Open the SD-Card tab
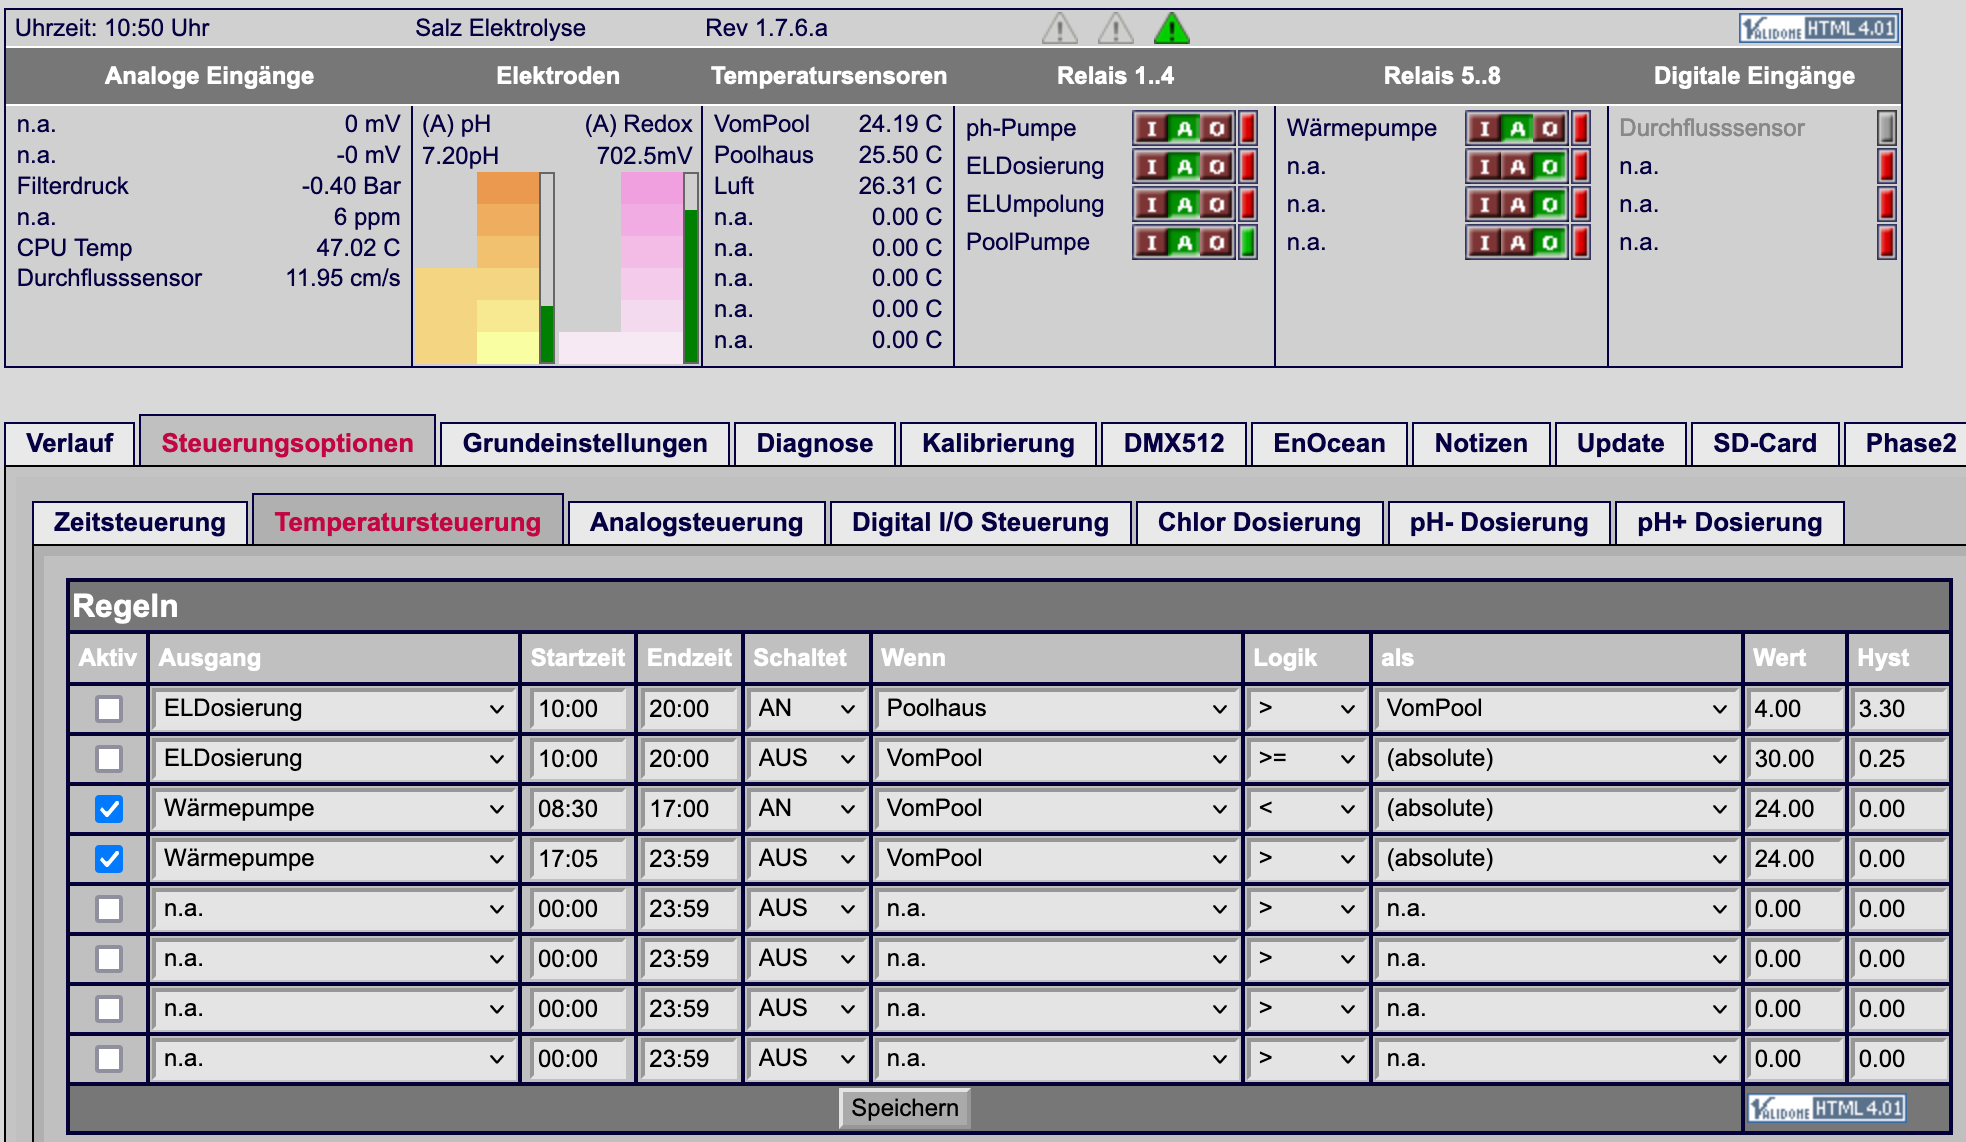 [1764, 443]
